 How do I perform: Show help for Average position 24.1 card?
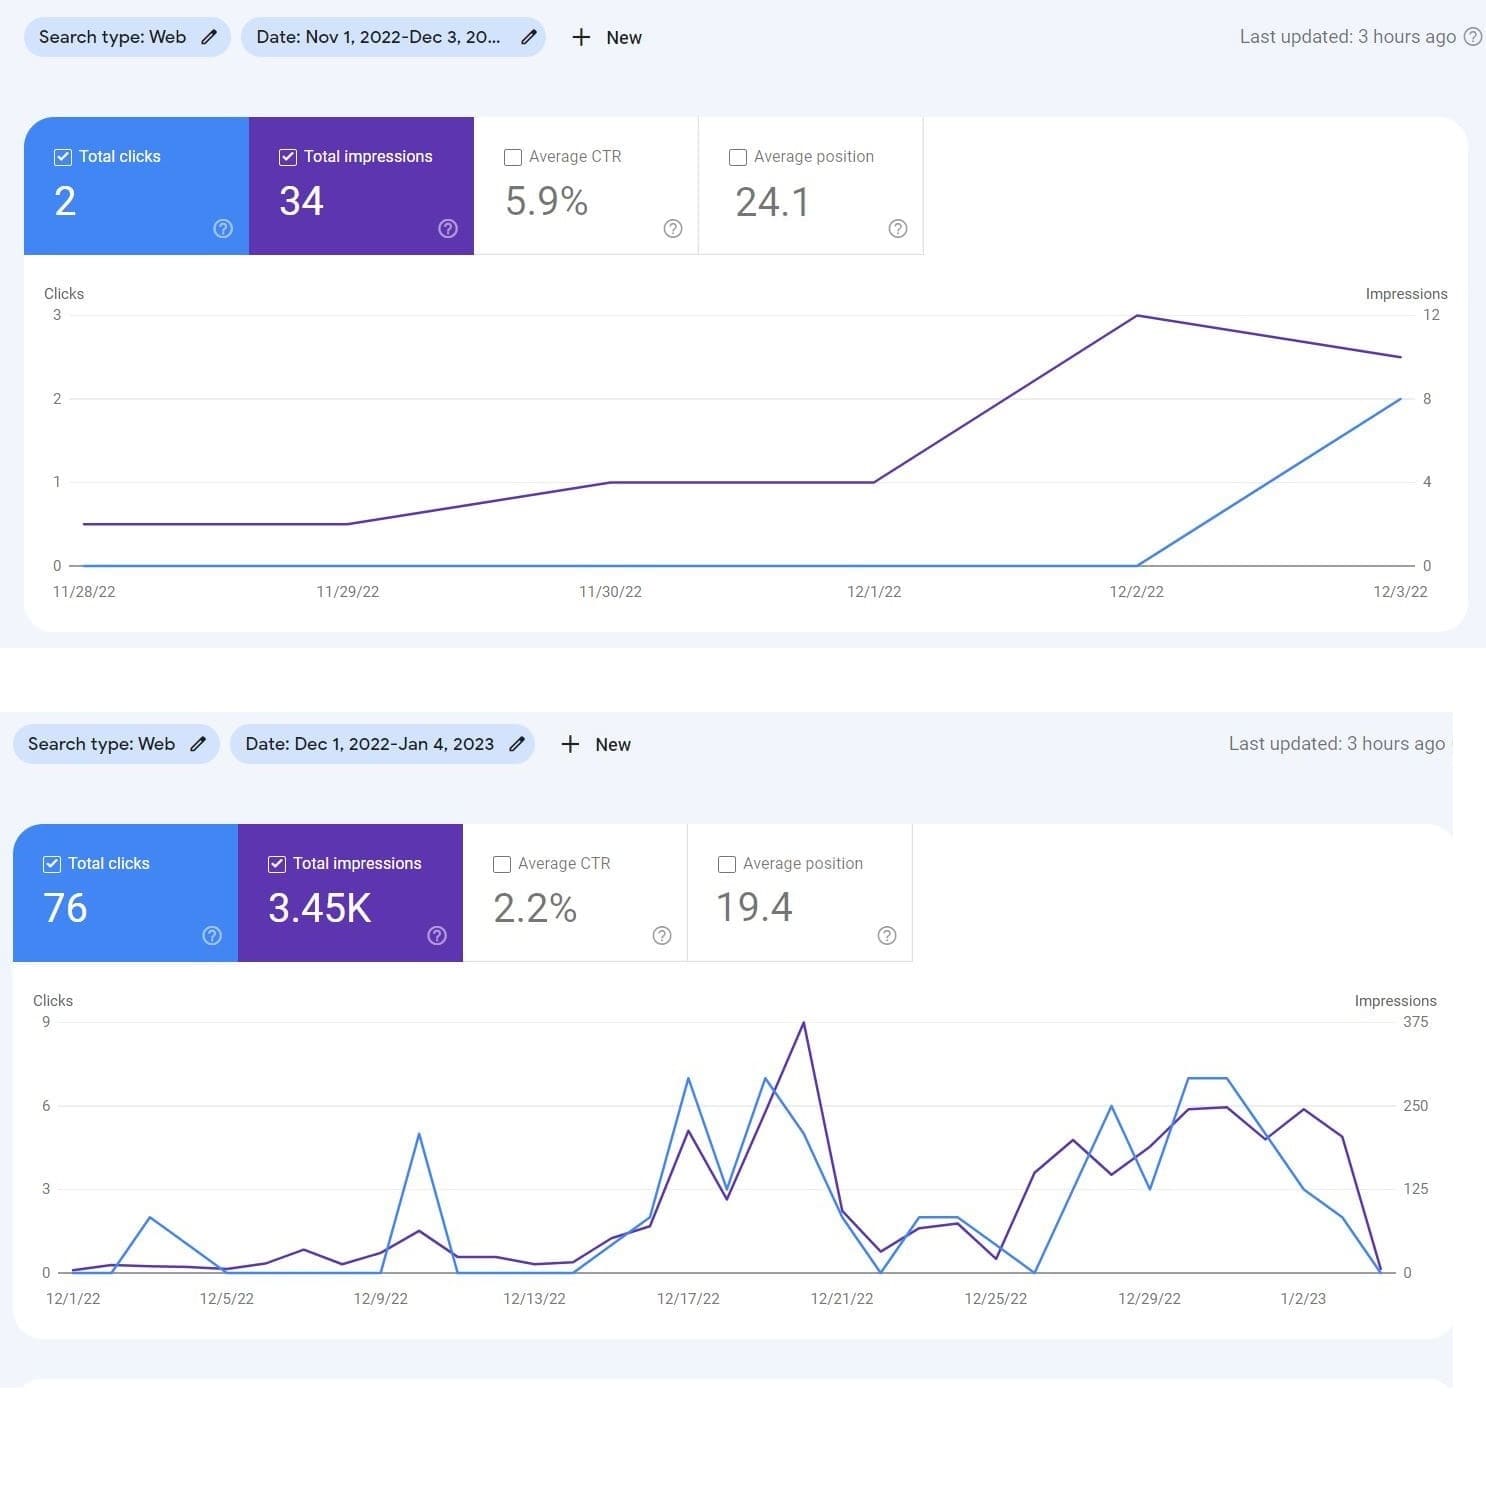[x=898, y=229]
